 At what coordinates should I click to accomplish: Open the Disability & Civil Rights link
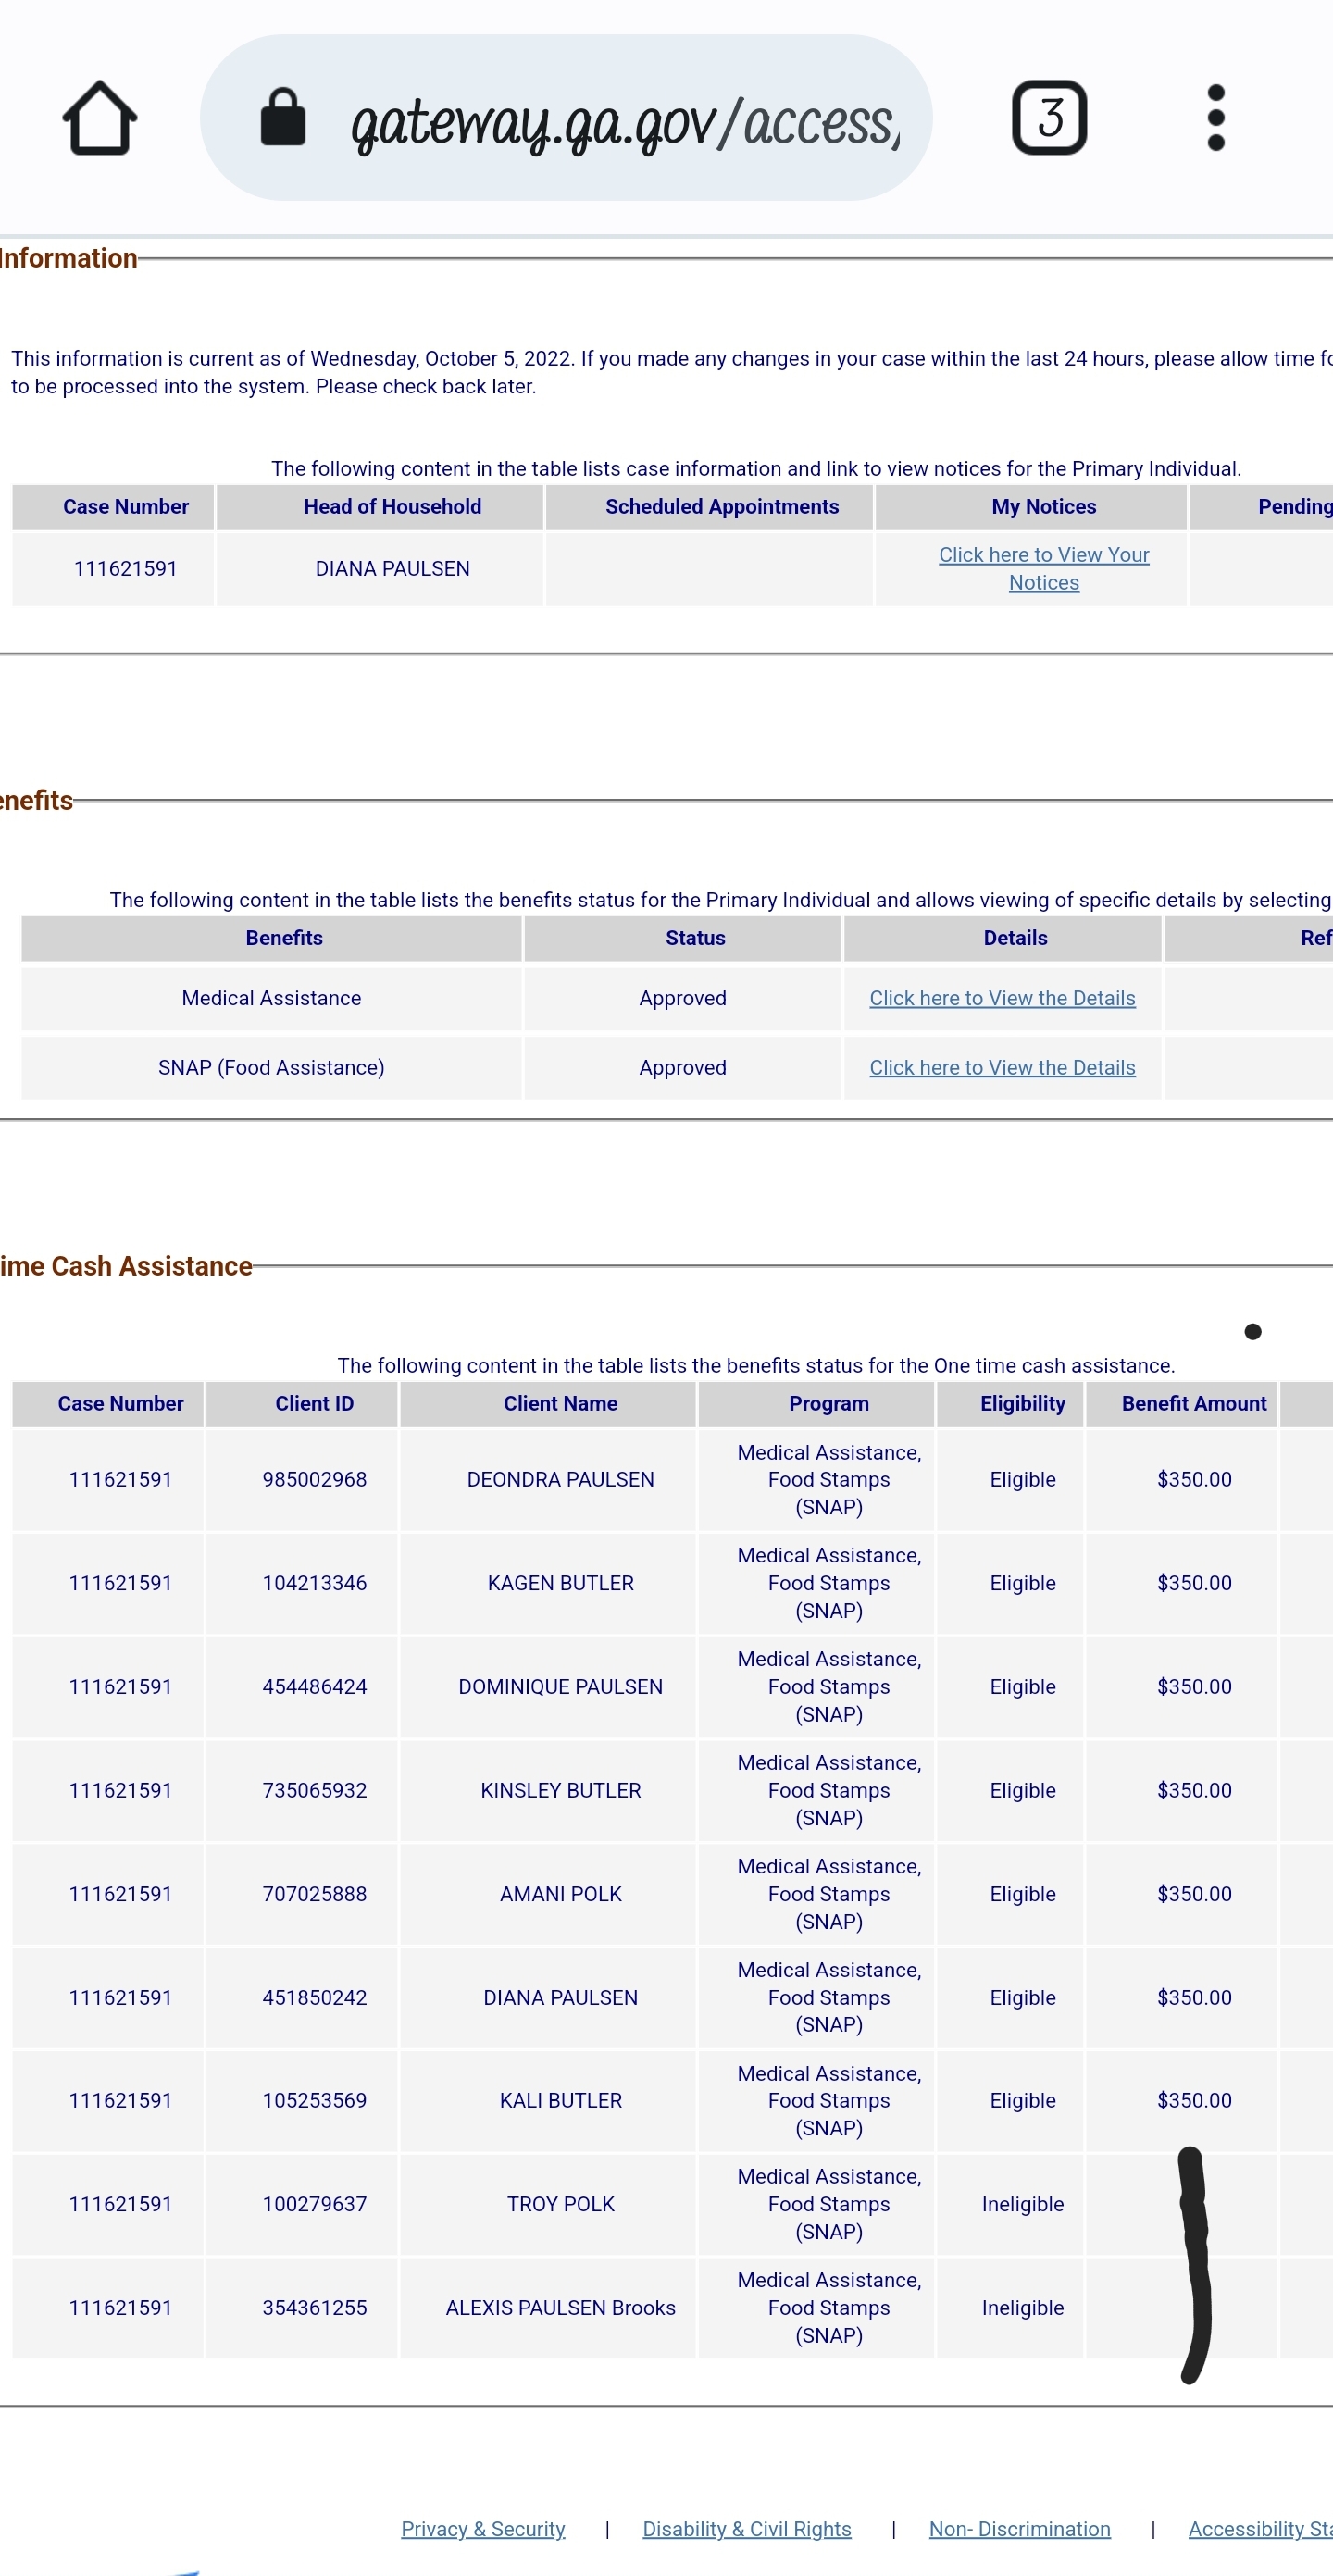click(747, 2528)
